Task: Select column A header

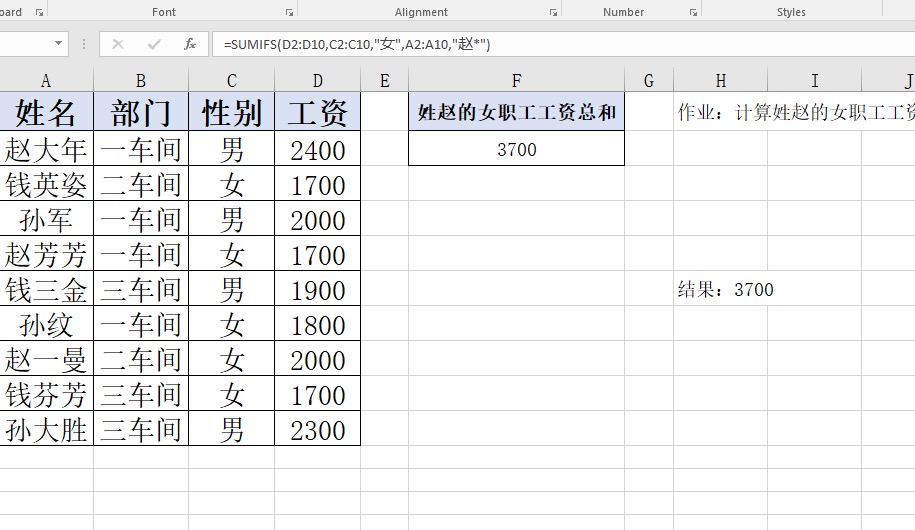Action: pyautogui.click(x=46, y=81)
